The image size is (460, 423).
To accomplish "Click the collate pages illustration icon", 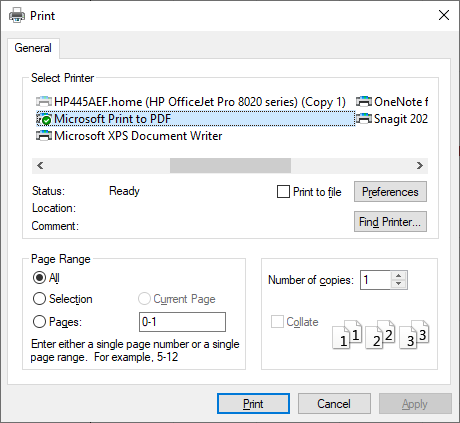I will [381, 334].
